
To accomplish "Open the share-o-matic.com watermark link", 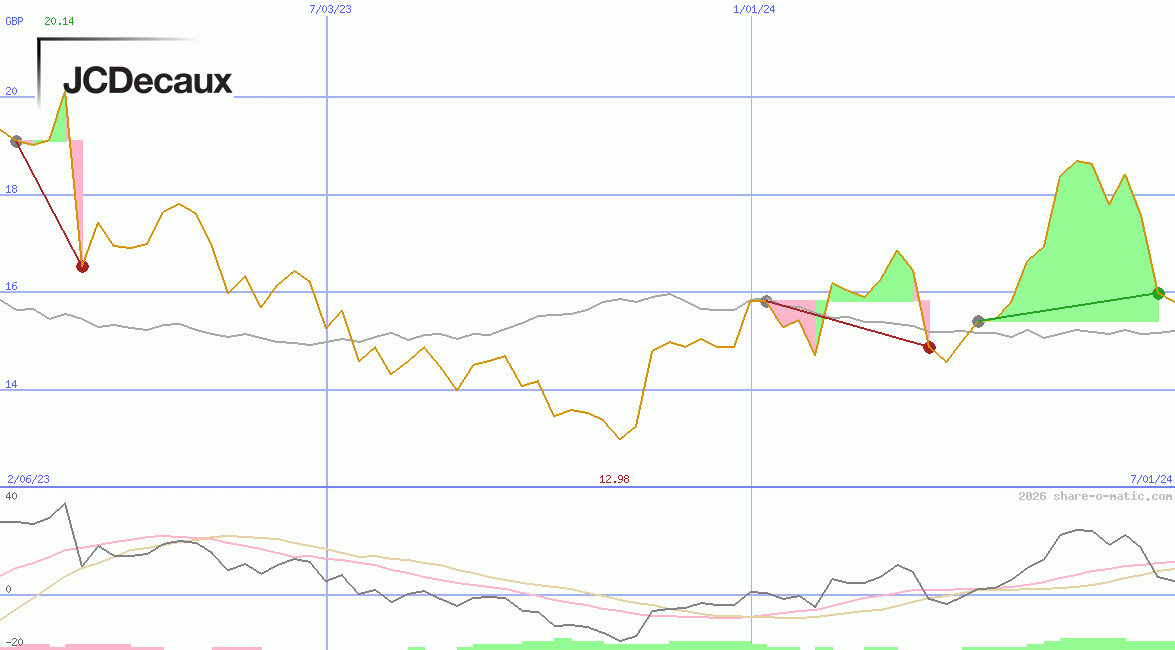I will [1095, 496].
